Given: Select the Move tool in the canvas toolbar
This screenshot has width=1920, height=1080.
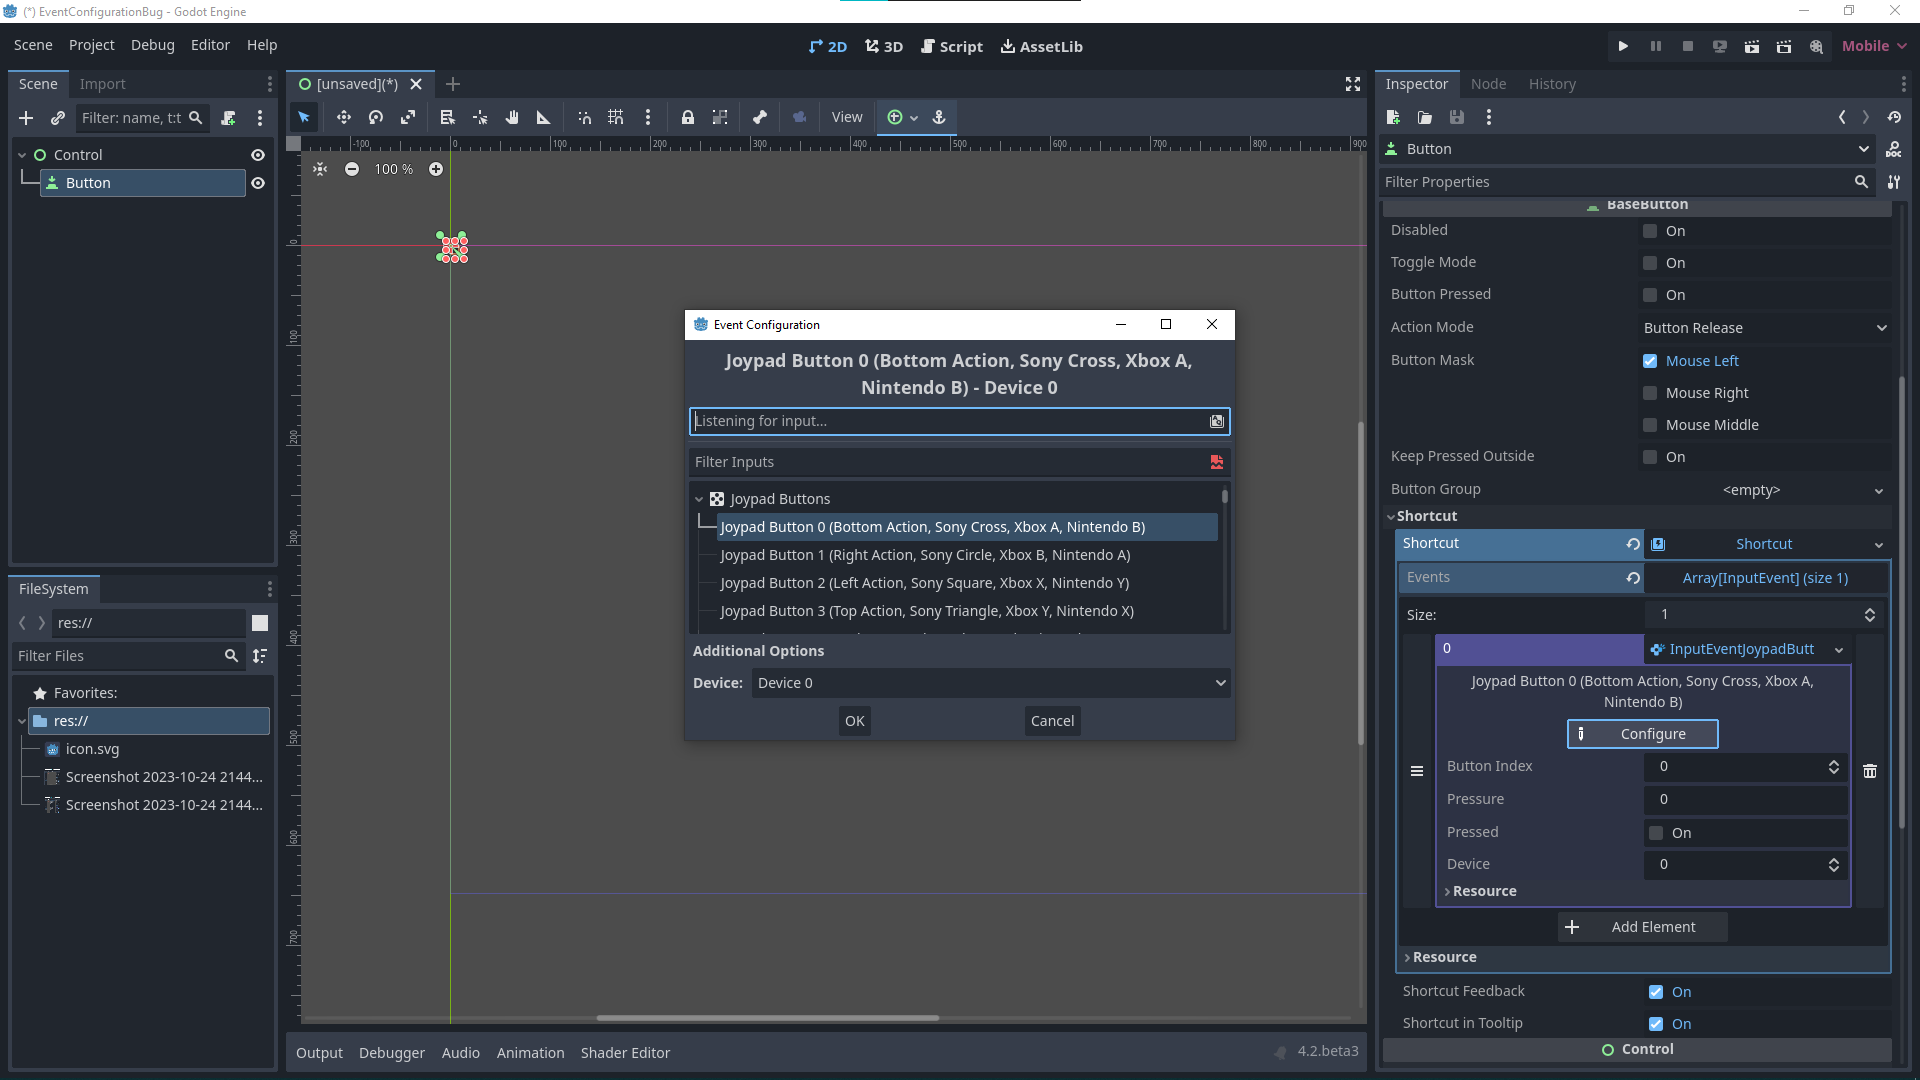Looking at the screenshot, I should click(344, 117).
